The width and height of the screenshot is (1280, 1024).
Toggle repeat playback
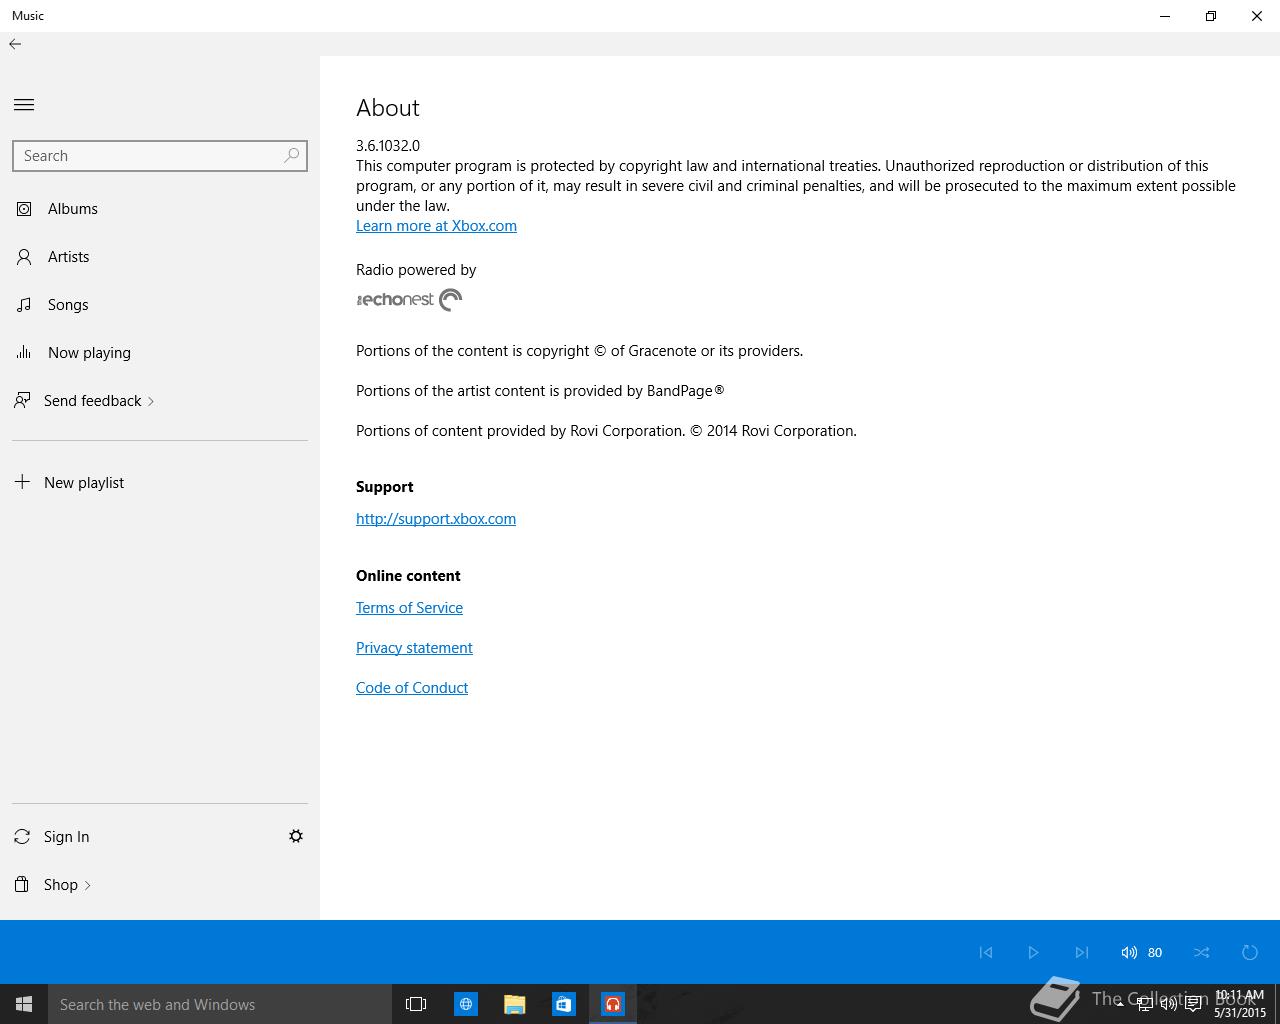[x=1250, y=952]
